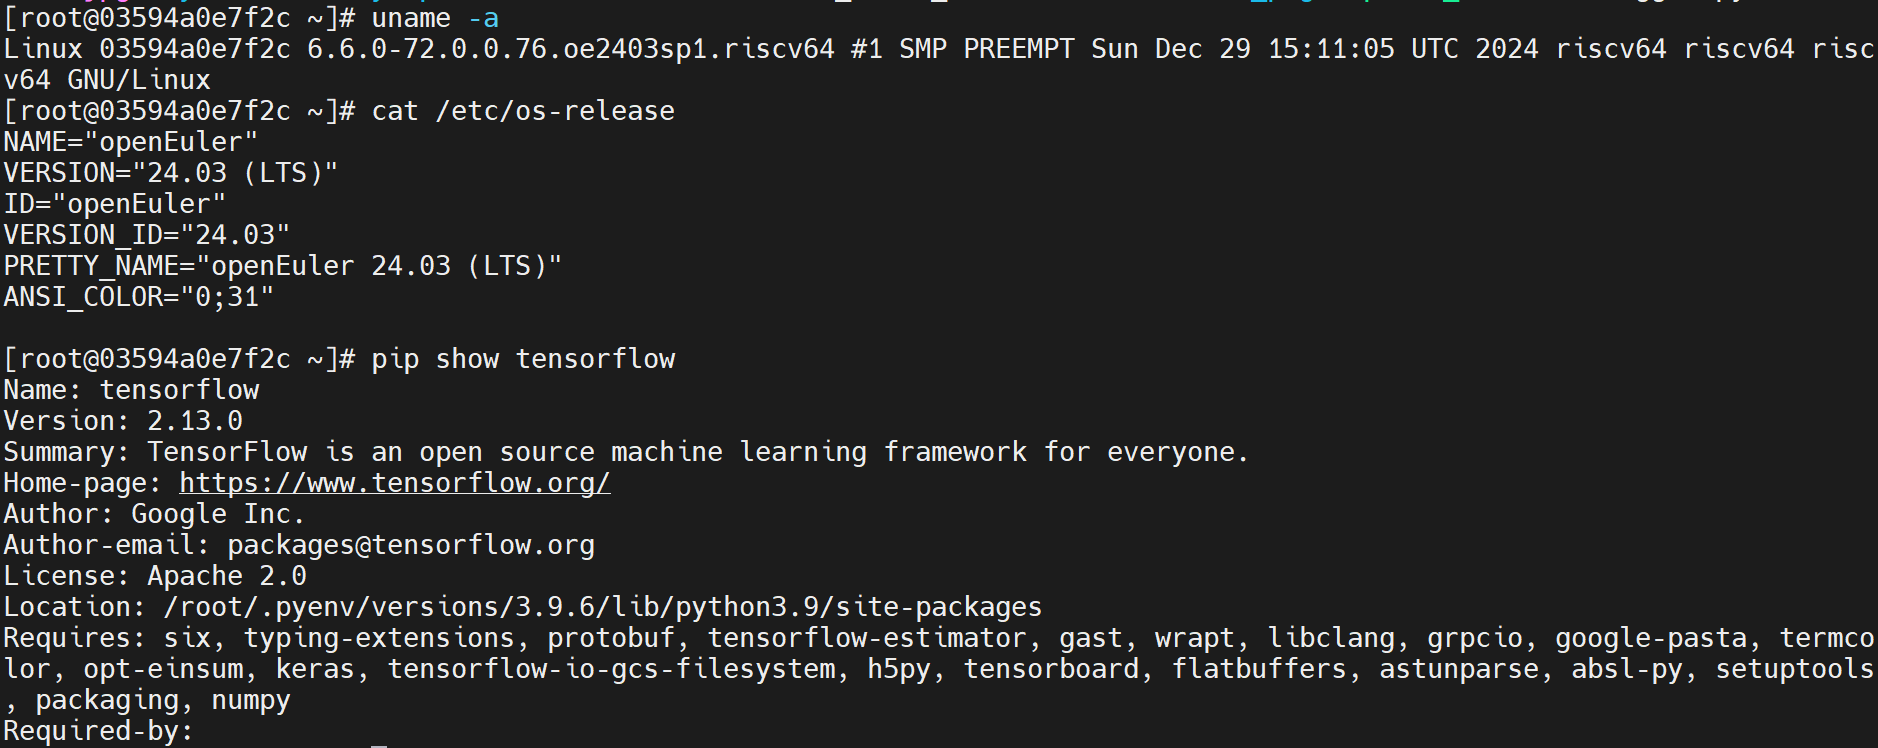Click the 'cat /etc/os-release' command line
This screenshot has height=748, width=1878.
(x=523, y=111)
